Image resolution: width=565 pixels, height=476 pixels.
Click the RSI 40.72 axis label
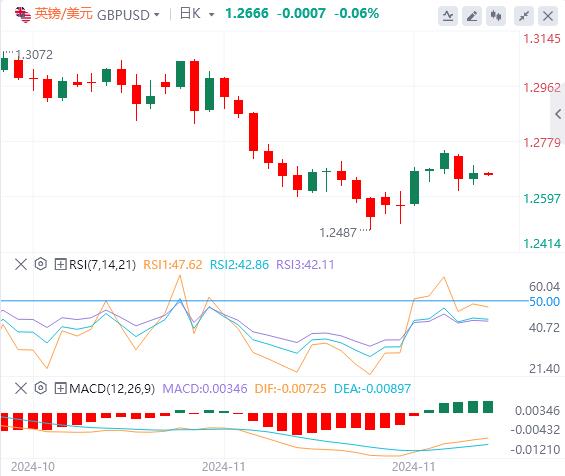544,328
